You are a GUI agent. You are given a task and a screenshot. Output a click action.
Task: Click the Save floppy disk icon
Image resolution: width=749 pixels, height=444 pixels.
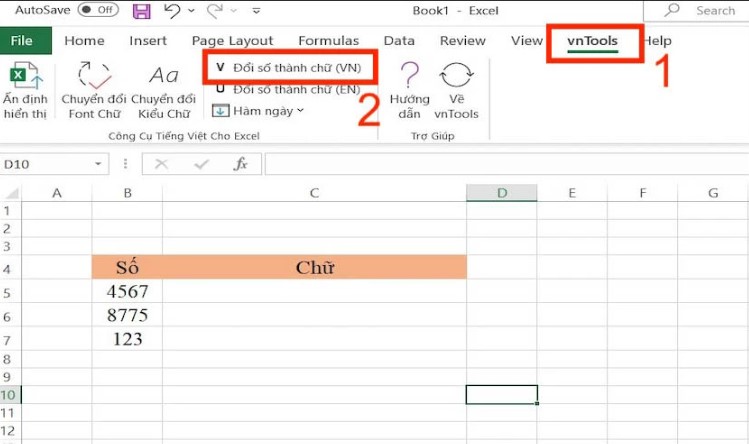pos(141,11)
